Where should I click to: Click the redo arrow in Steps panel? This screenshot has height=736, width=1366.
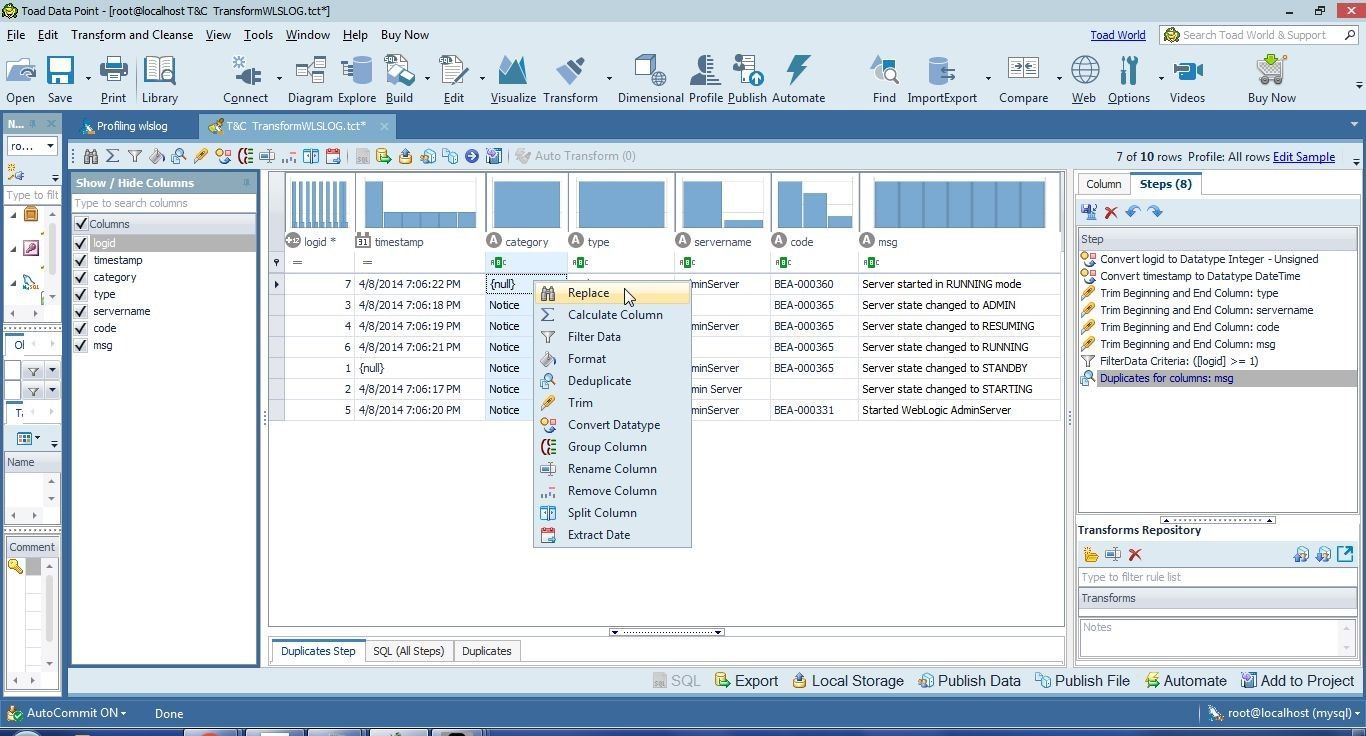(1155, 212)
